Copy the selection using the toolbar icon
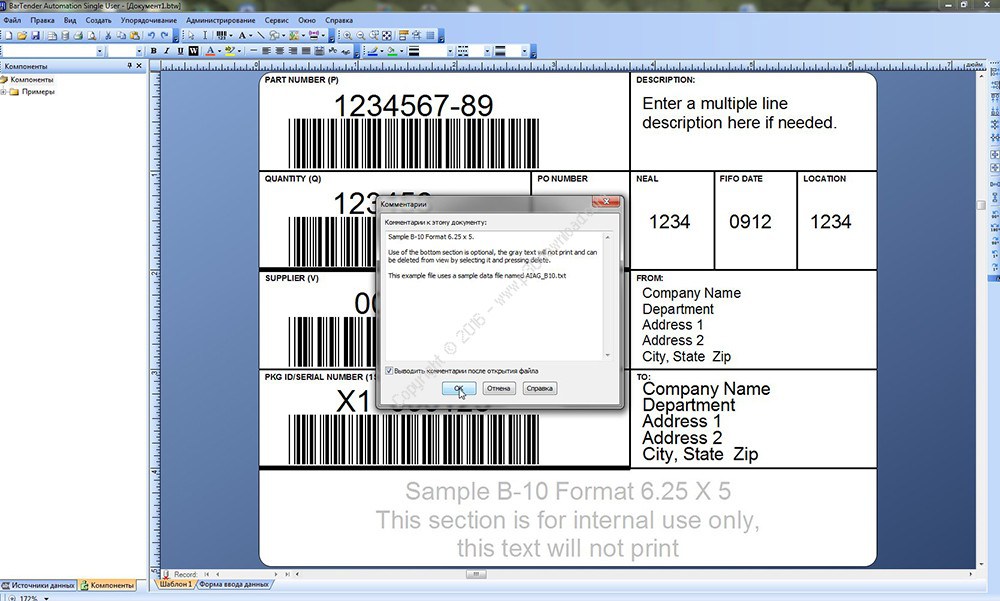 (x=121, y=36)
